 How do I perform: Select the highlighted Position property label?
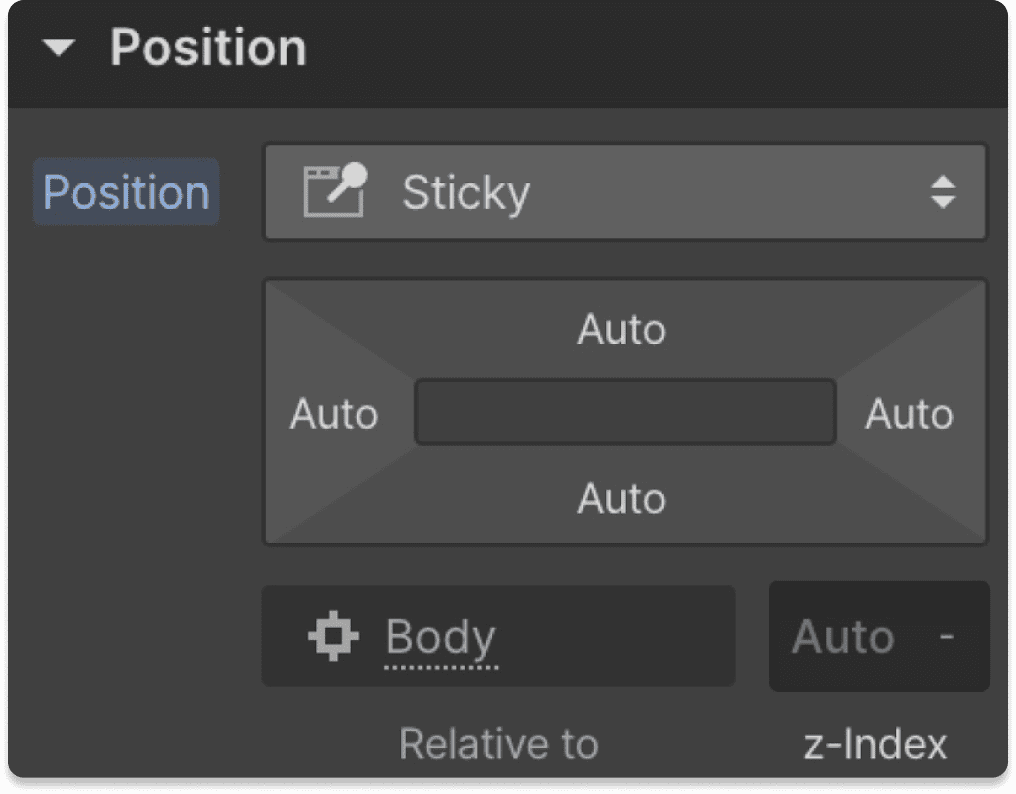coord(125,192)
